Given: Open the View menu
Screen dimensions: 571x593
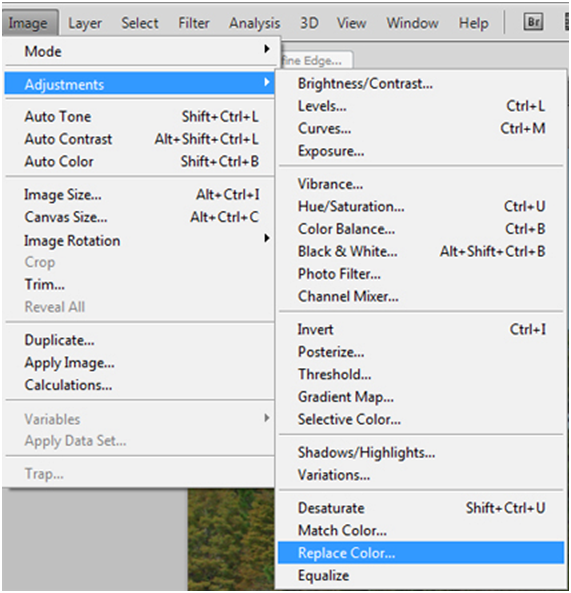Looking at the screenshot, I should pos(351,23).
